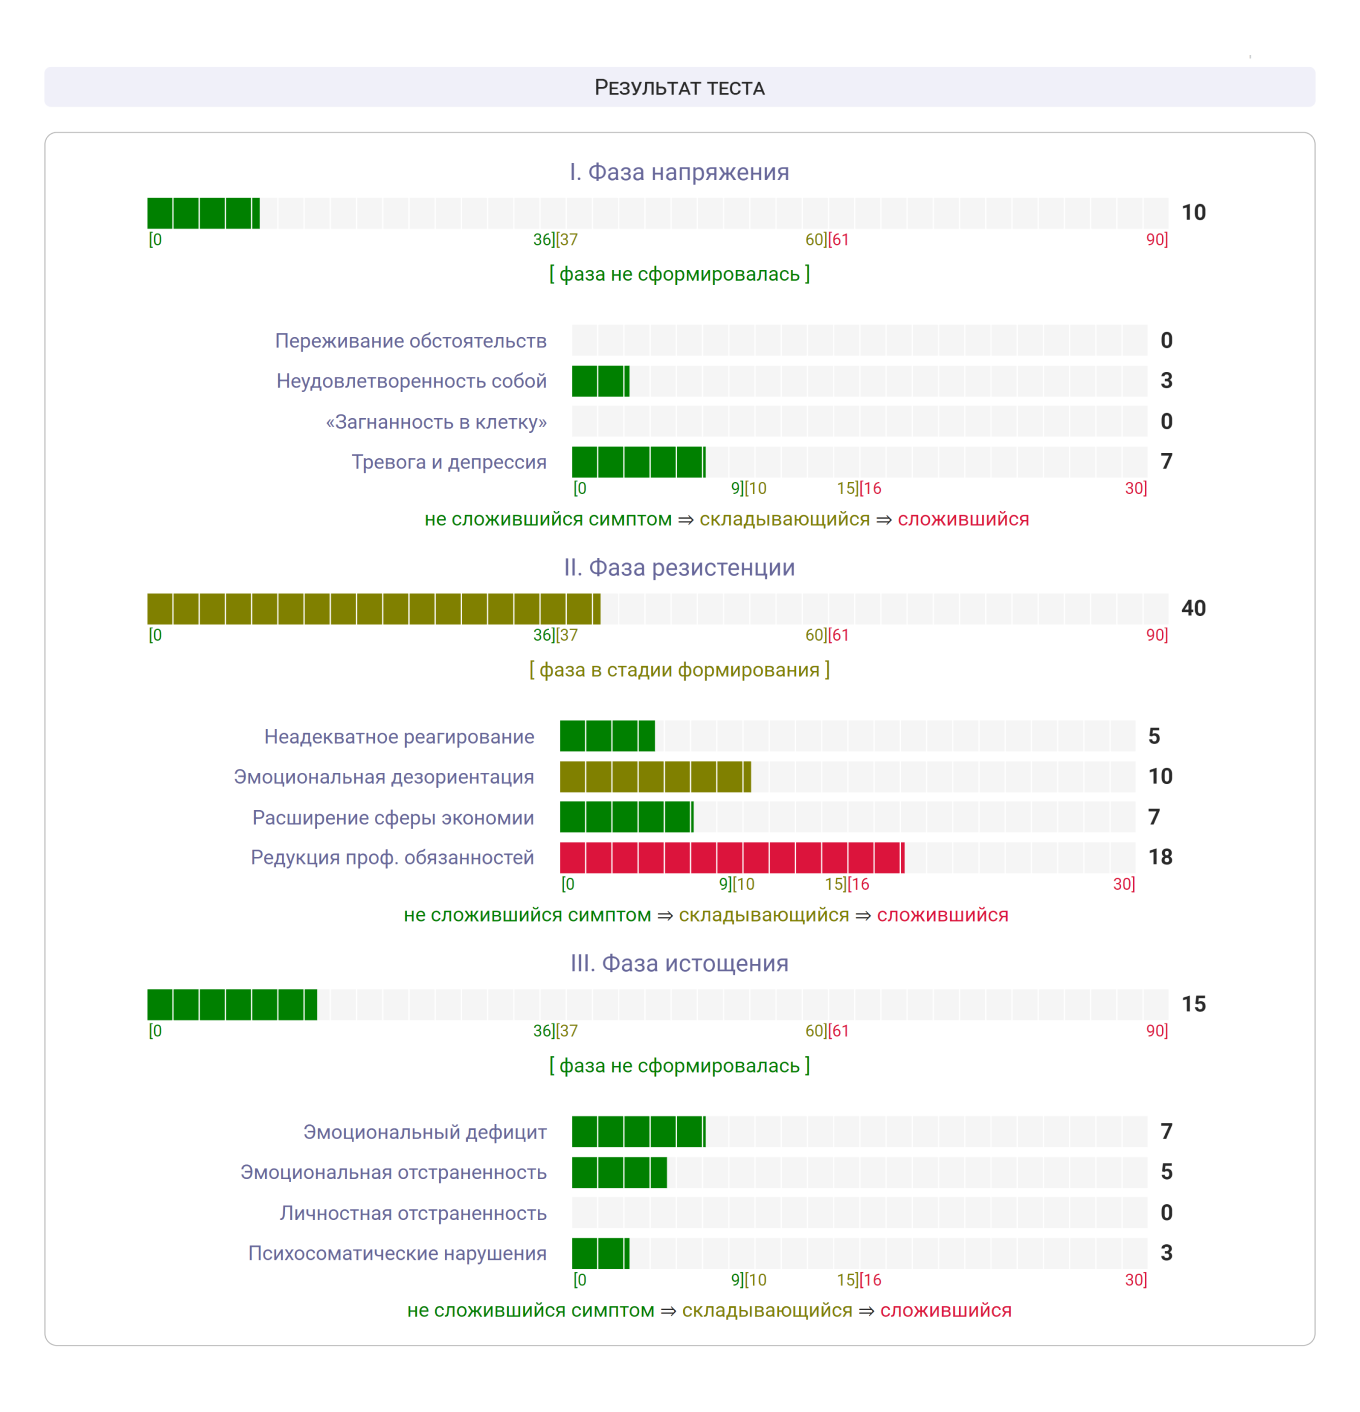This screenshot has height=1412, width=1360.
Task: Click the «Эмоциональный дефицит» label
Action: click(x=425, y=1132)
